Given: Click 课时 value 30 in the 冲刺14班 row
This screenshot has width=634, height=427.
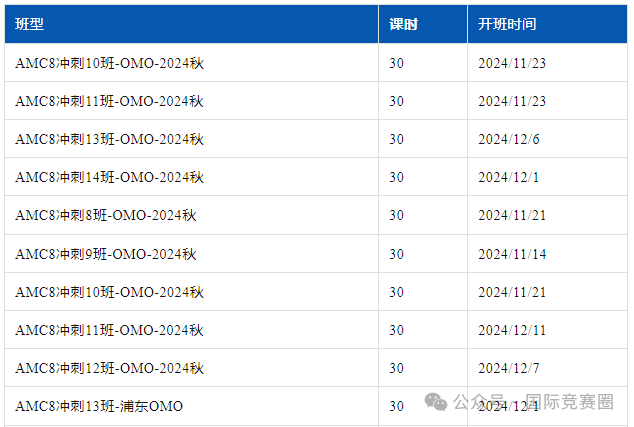Looking at the screenshot, I should pyautogui.click(x=396, y=177).
